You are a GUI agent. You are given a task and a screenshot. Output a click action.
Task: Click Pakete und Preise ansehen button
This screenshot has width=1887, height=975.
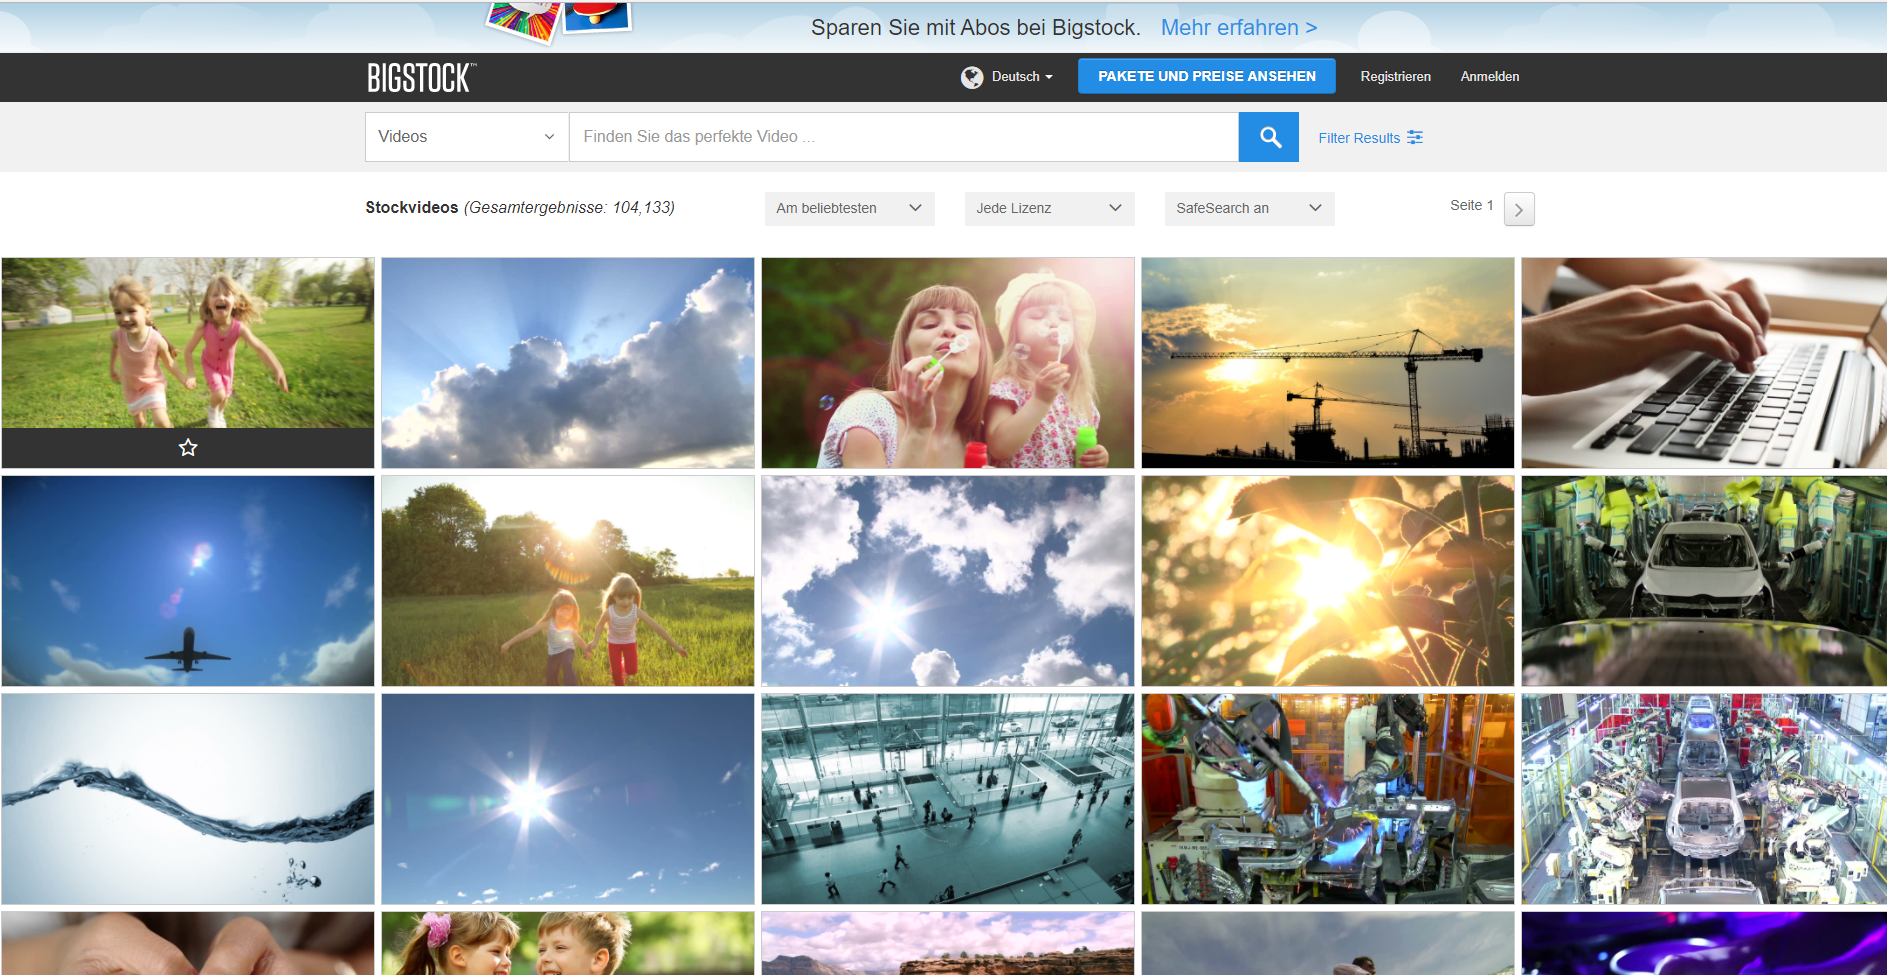pos(1207,76)
